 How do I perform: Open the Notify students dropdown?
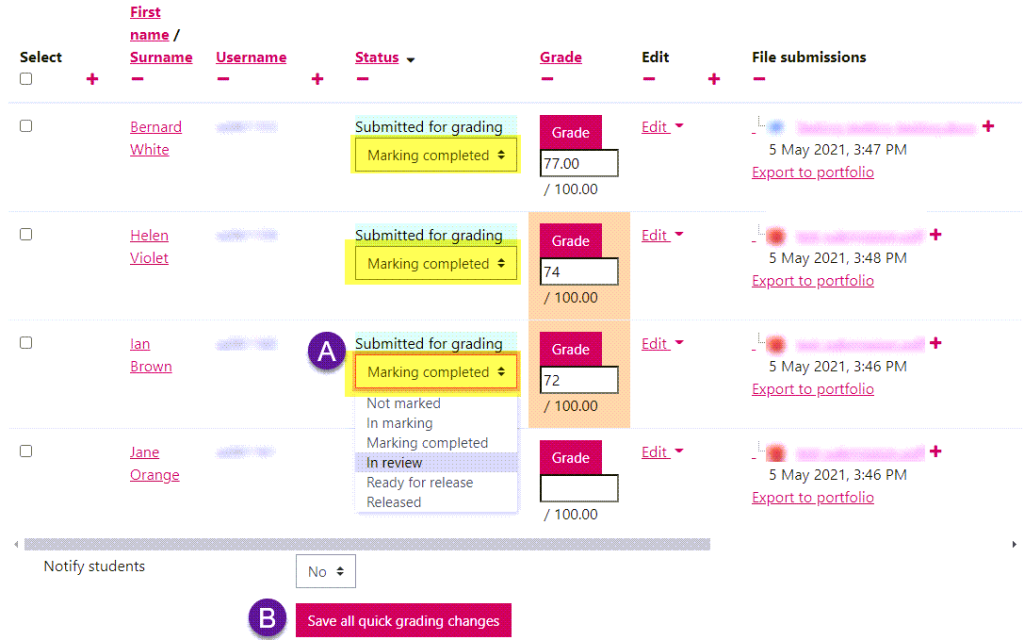coord(325,571)
